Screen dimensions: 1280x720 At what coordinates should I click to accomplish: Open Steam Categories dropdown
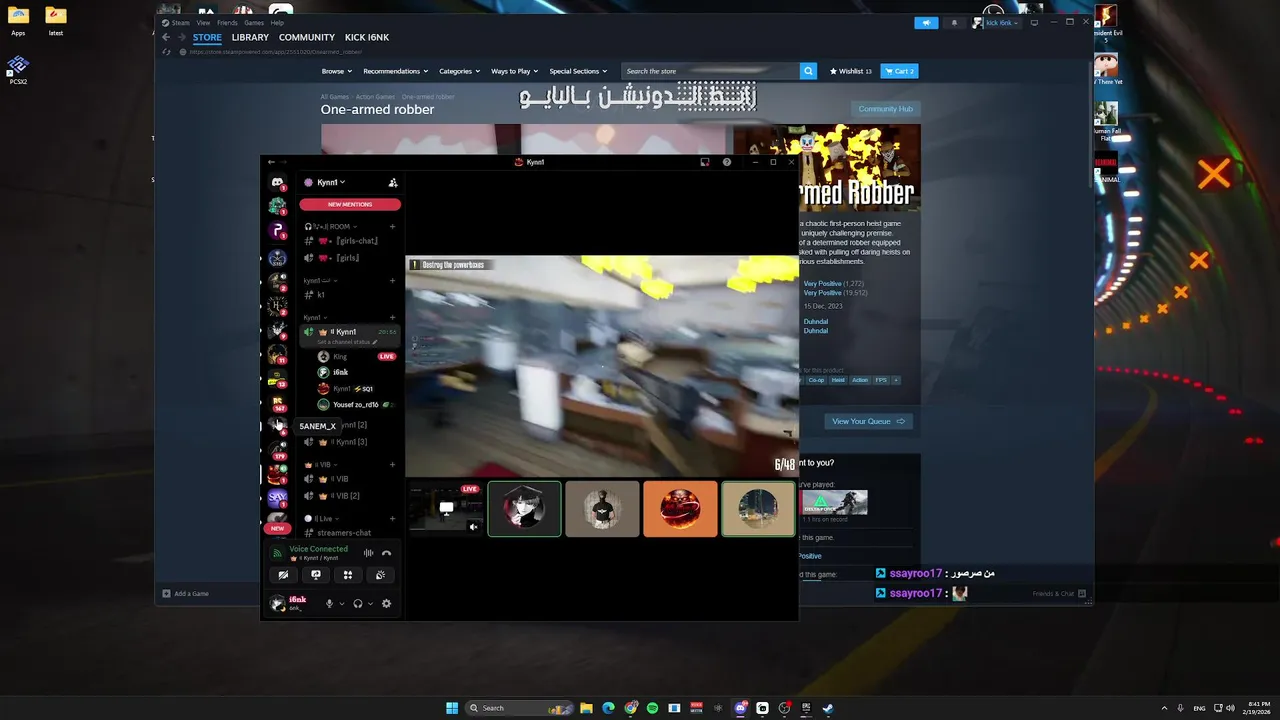[460, 71]
